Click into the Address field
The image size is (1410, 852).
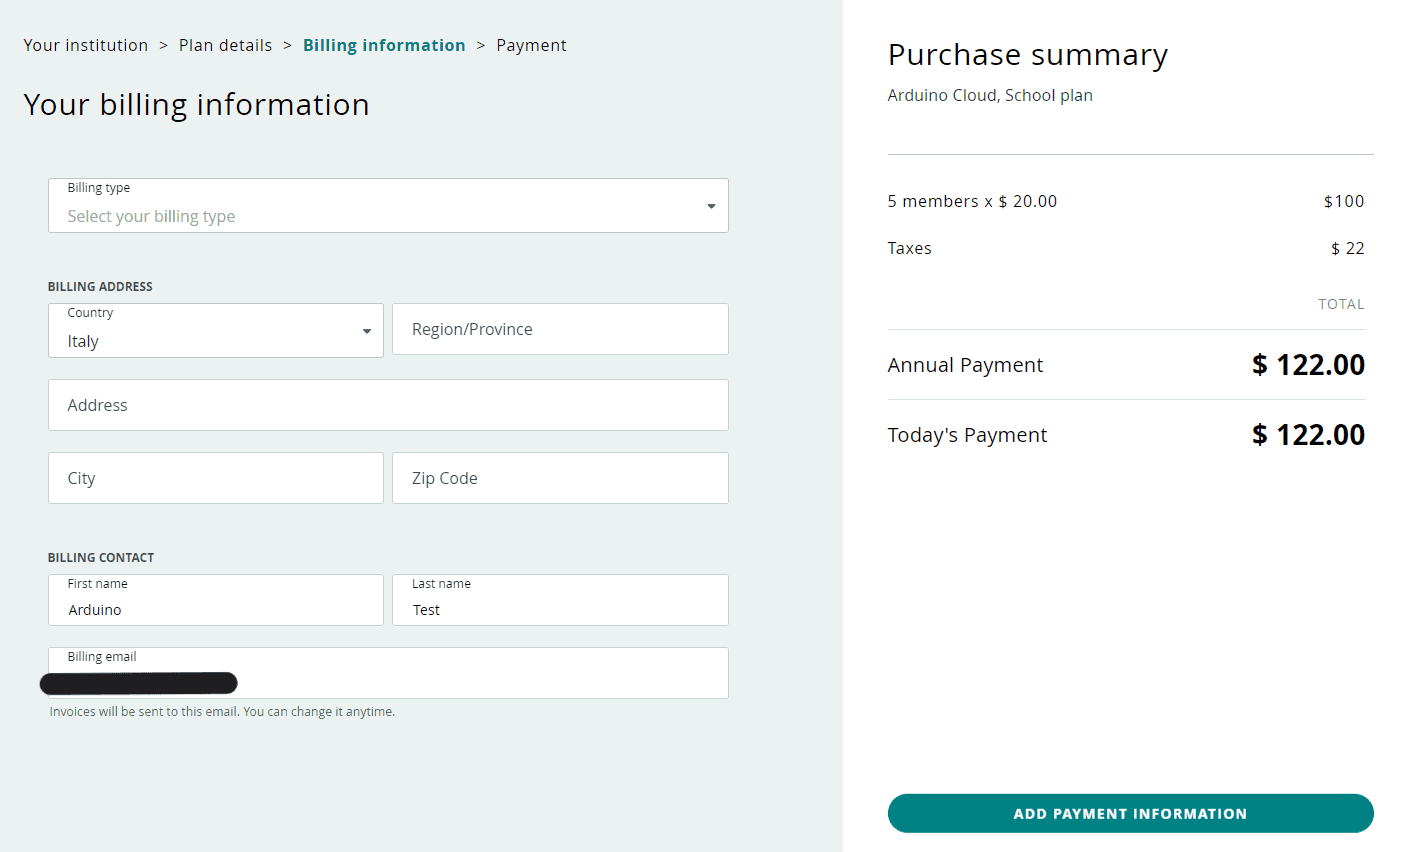388,405
